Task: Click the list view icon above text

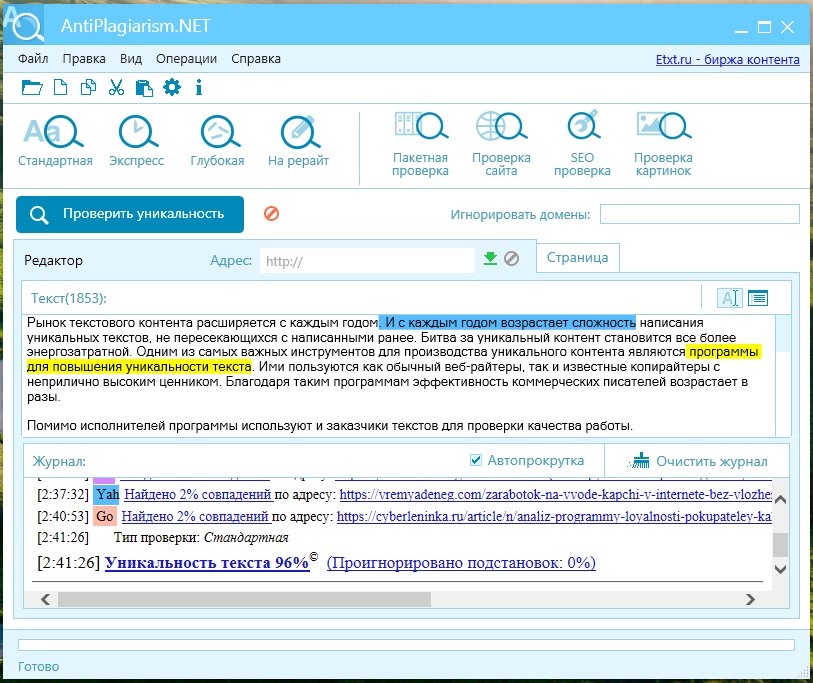Action: (x=758, y=298)
